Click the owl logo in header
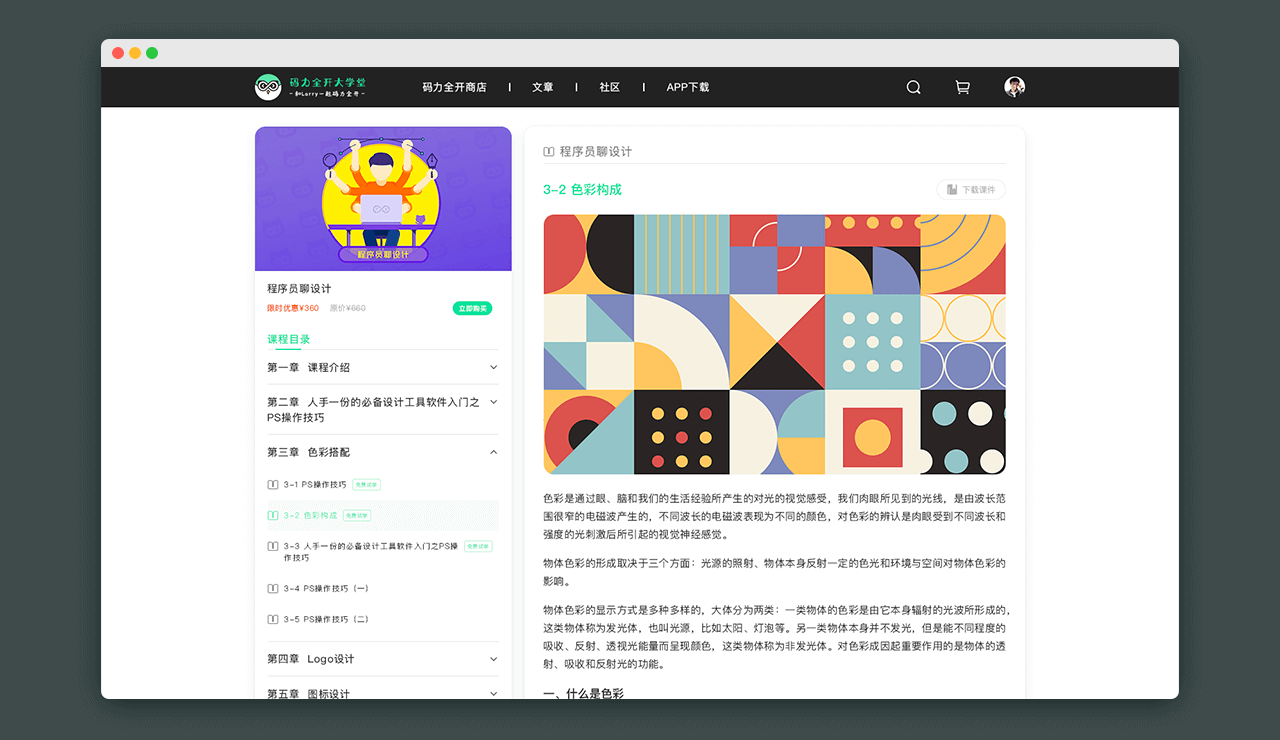The width and height of the screenshot is (1280, 740). coord(268,87)
